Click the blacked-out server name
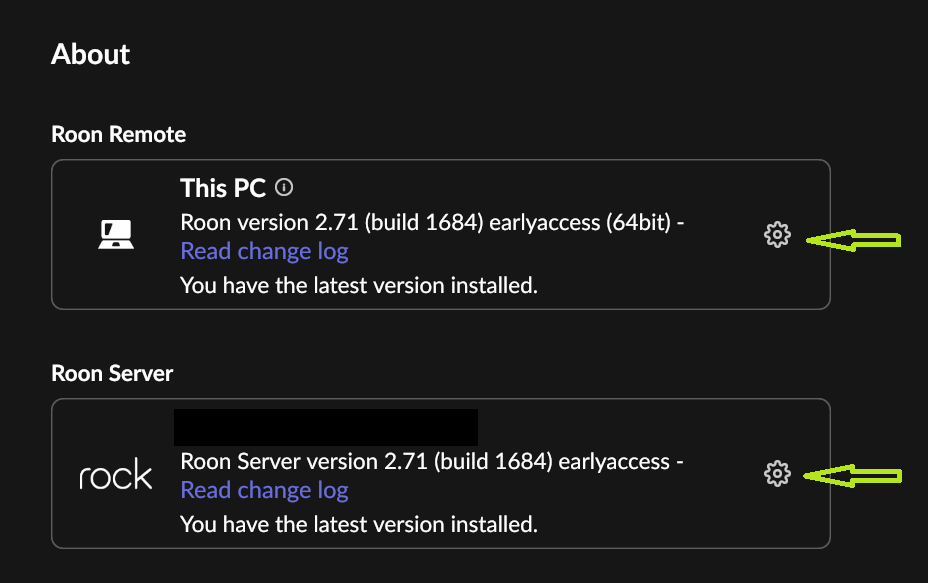Screen dimensions: 928x583 pos(326,427)
